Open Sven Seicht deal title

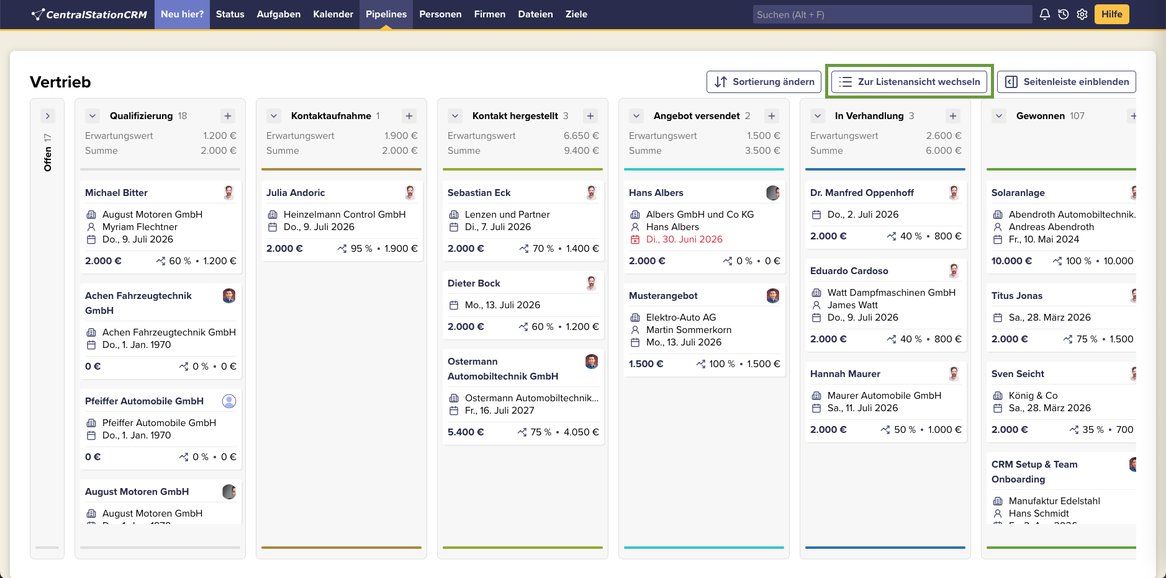[x=1018, y=373]
